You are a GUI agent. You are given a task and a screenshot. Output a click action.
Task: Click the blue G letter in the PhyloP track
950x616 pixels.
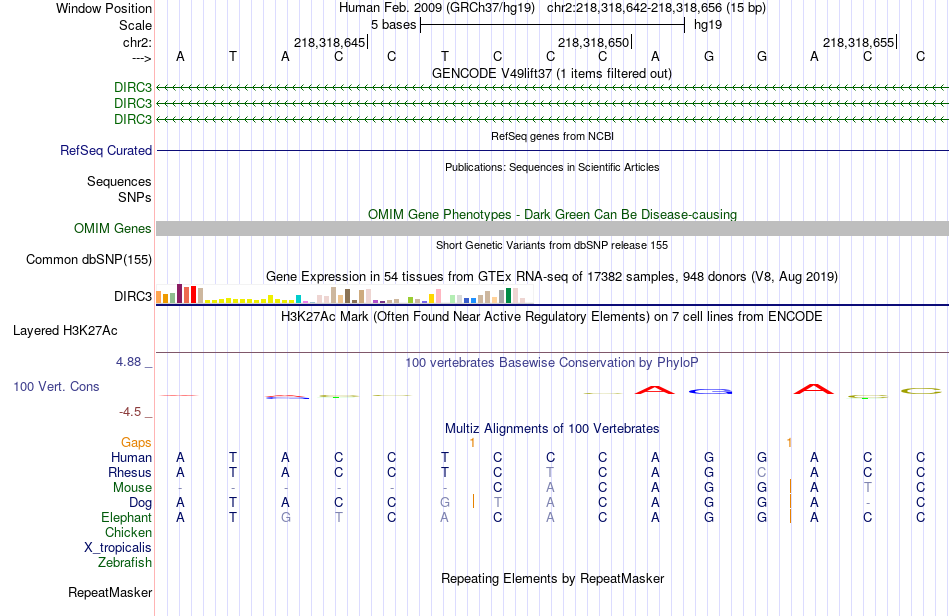click(710, 391)
